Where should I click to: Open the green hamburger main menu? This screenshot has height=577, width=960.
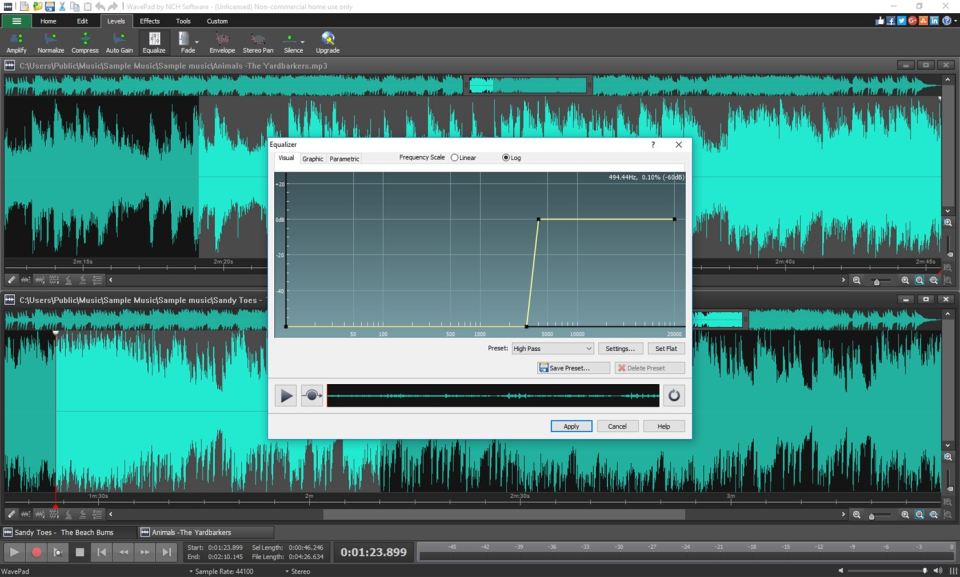[x=17, y=21]
